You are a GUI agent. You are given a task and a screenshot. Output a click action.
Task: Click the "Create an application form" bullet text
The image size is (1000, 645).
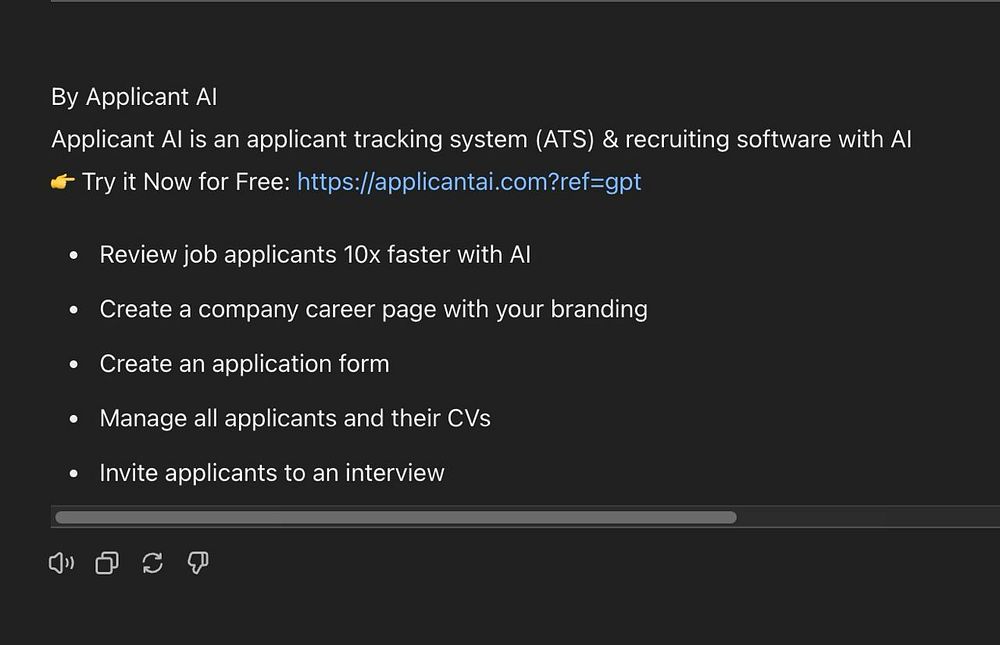tap(244, 364)
